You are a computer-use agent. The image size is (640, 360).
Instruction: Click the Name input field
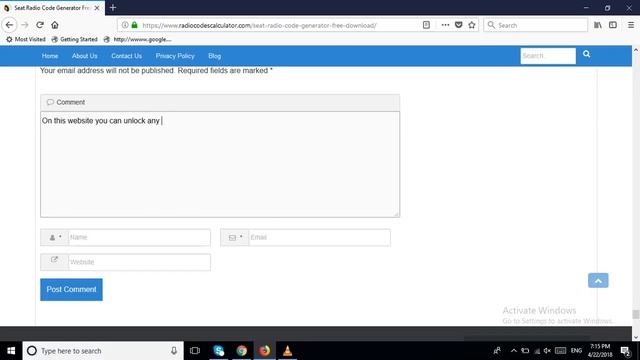(x=139, y=237)
